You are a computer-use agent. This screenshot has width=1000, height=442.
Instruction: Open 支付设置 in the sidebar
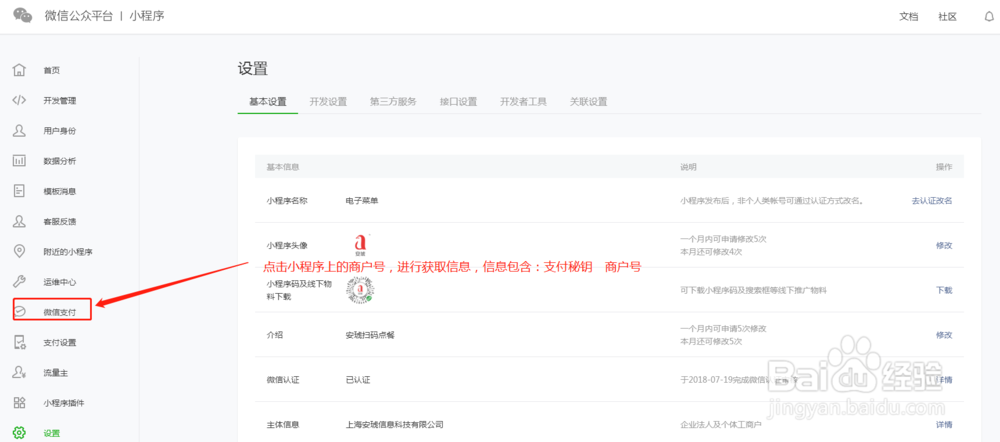pos(60,343)
